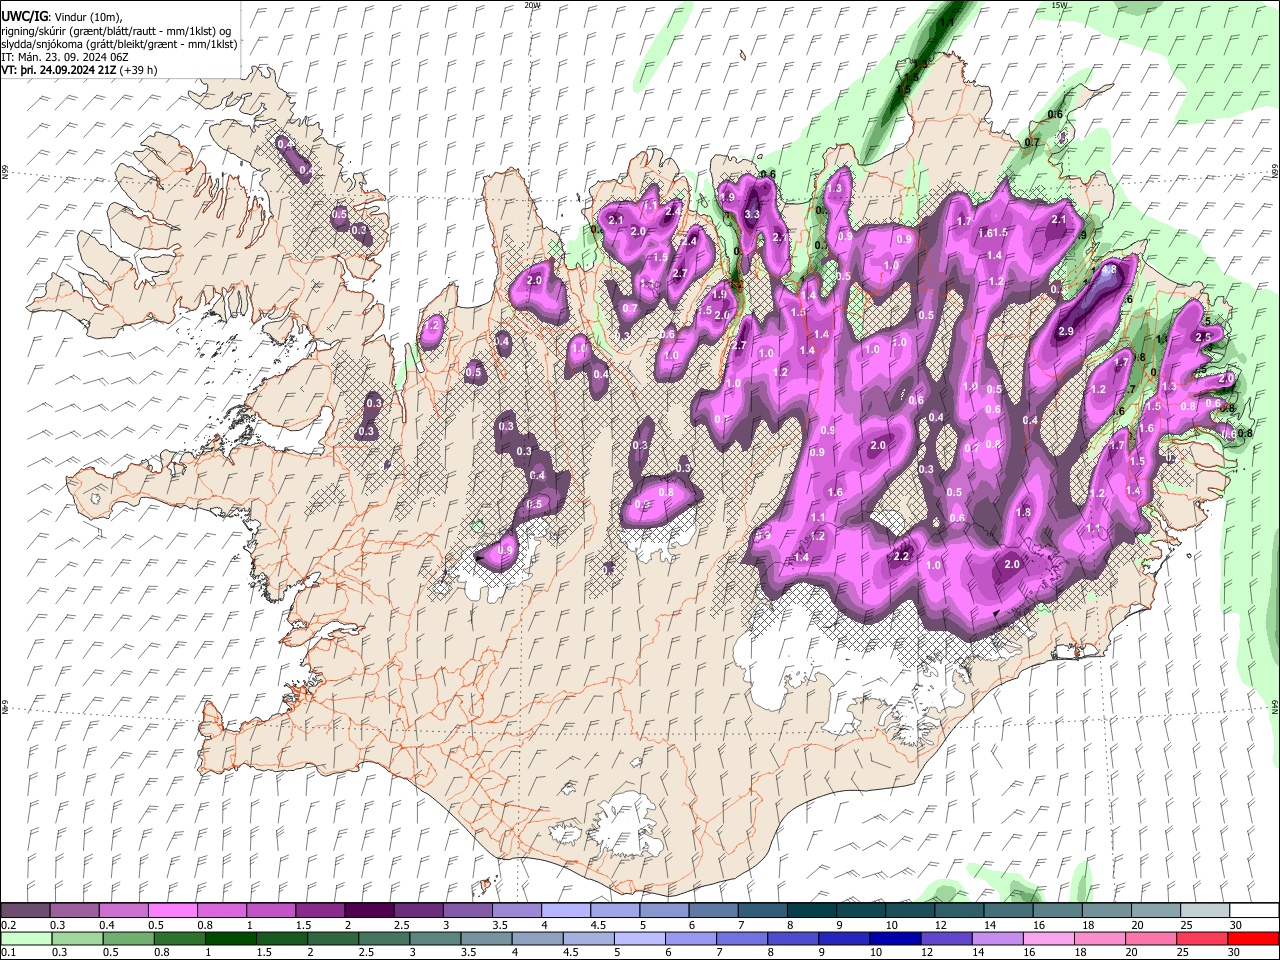This screenshot has width=1280, height=960.
Task: Click the lower-row light green swatch between 0.1 and 0.3
Action: 26,938
